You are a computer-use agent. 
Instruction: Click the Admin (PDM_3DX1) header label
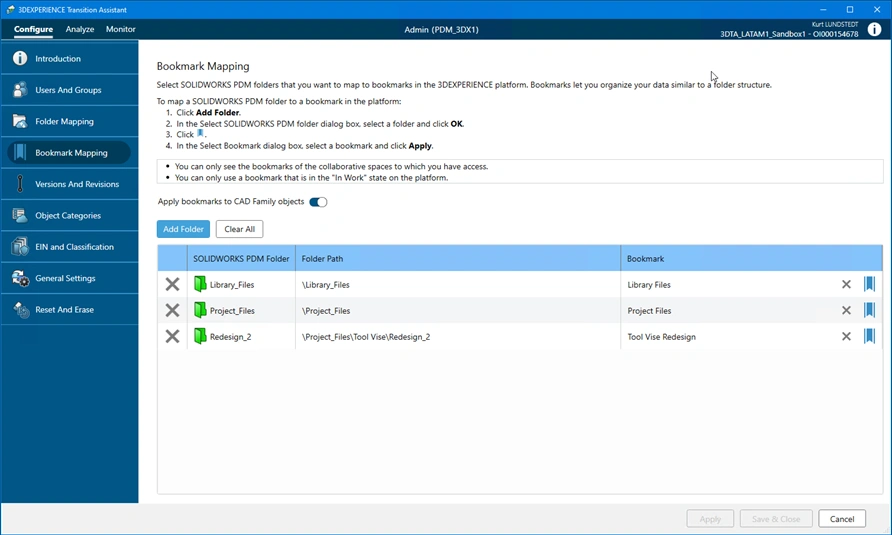[x=441, y=30]
